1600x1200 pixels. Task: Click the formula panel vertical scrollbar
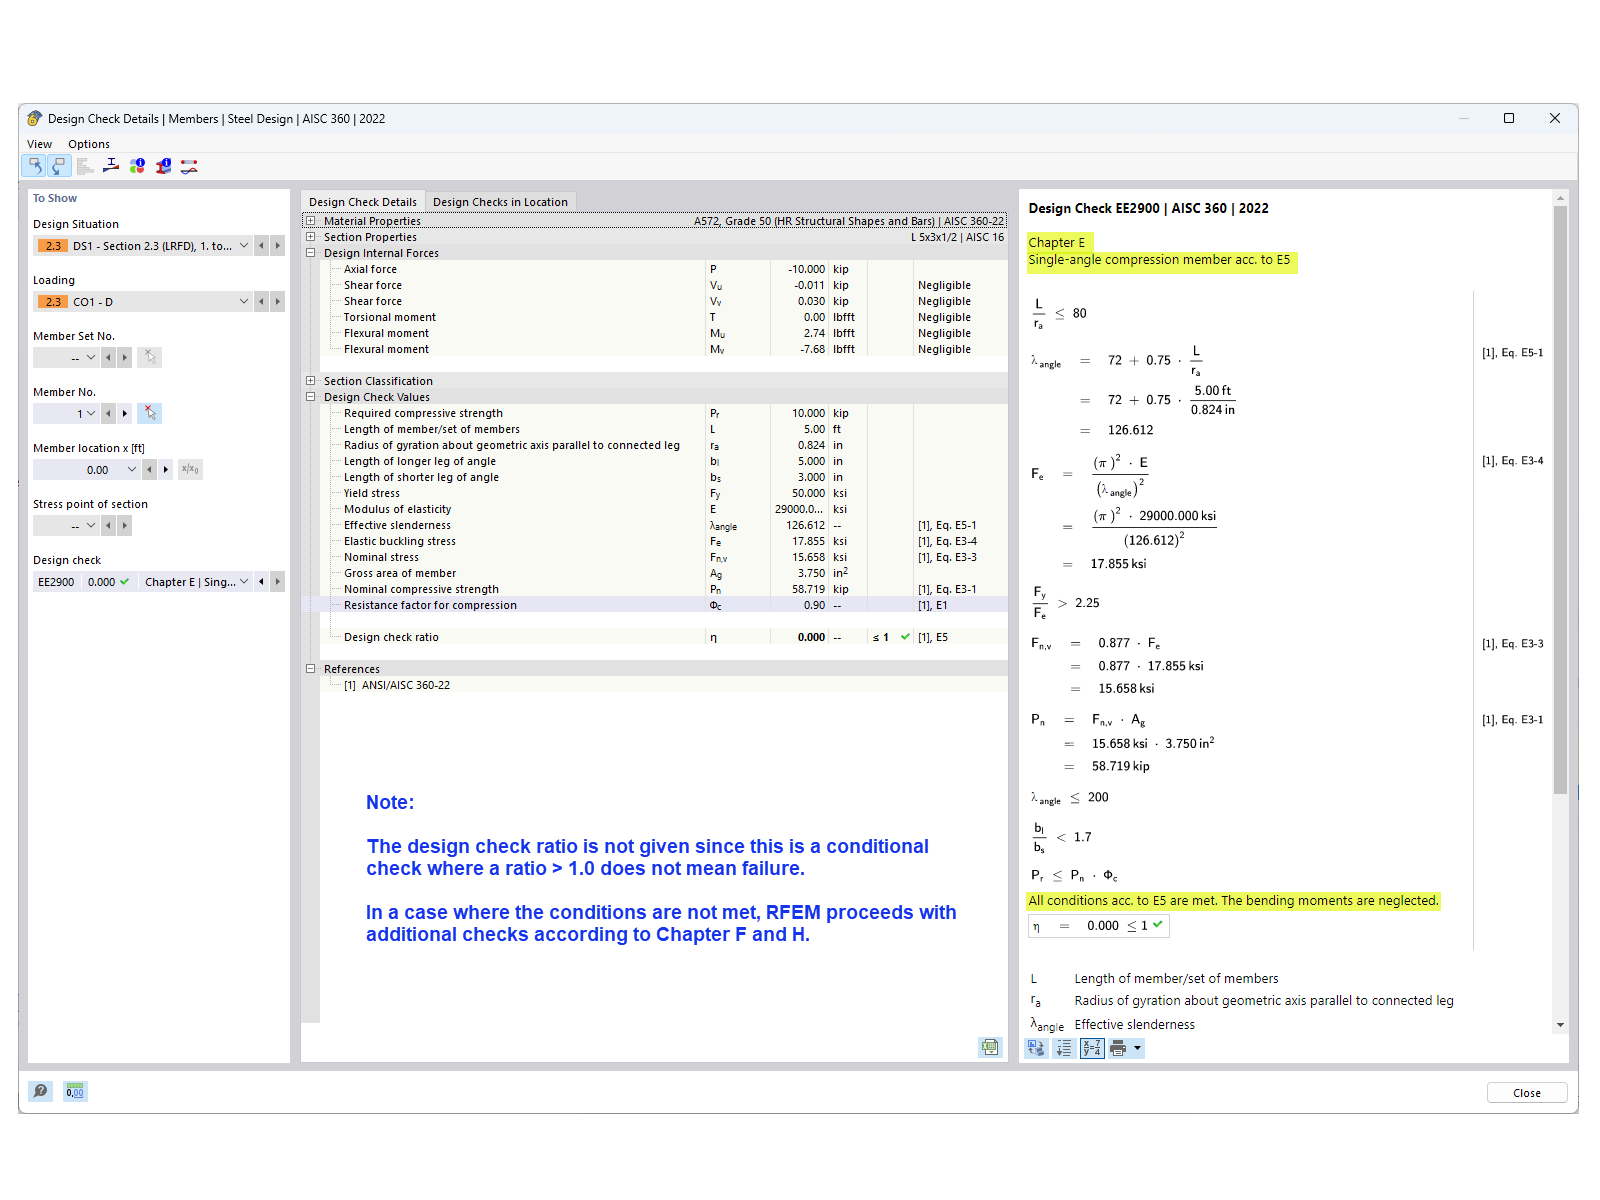(x=1560, y=500)
